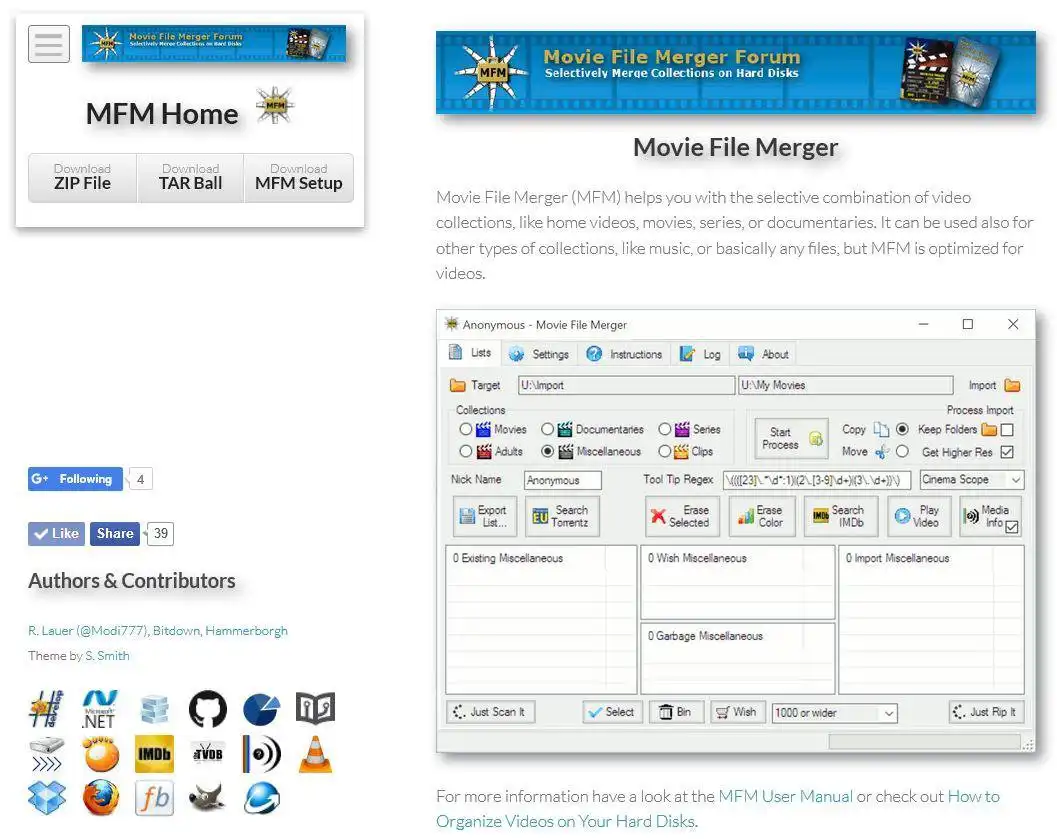The height and width of the screenshot is (839, 1057).
Task: Open the GitHub octocat icon
Action: coord(208,709)
